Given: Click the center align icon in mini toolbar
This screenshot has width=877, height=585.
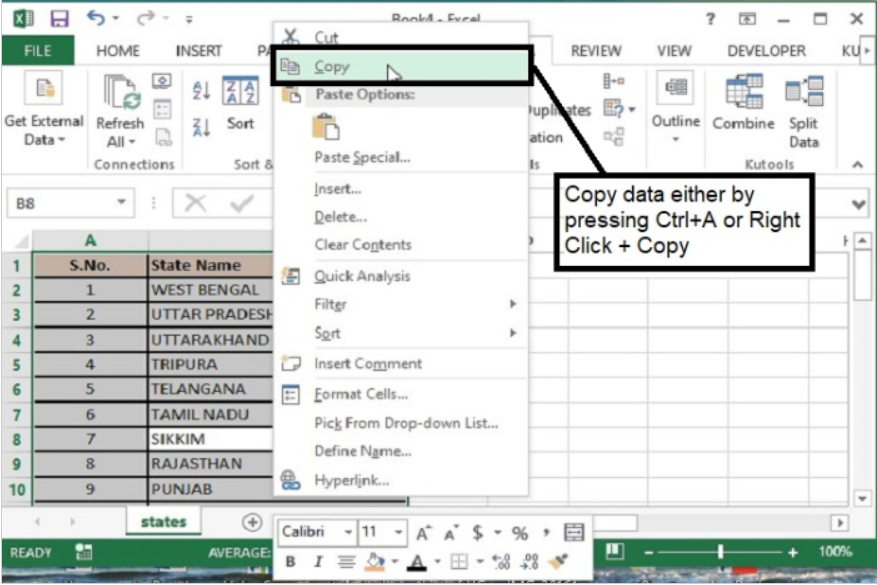Looking at the screenshot, I should (x=346, y=562).
